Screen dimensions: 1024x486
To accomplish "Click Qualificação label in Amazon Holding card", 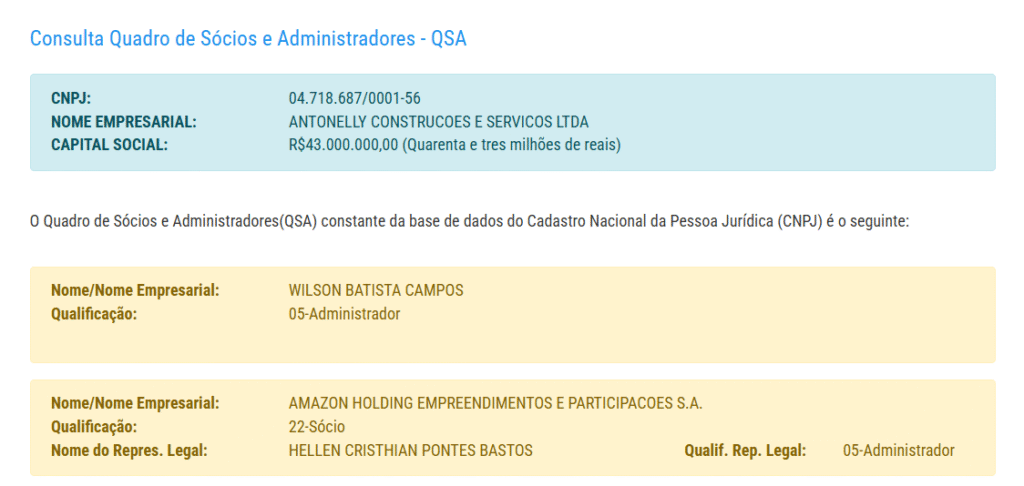I will pyautogui.click(x=93, y=427).
